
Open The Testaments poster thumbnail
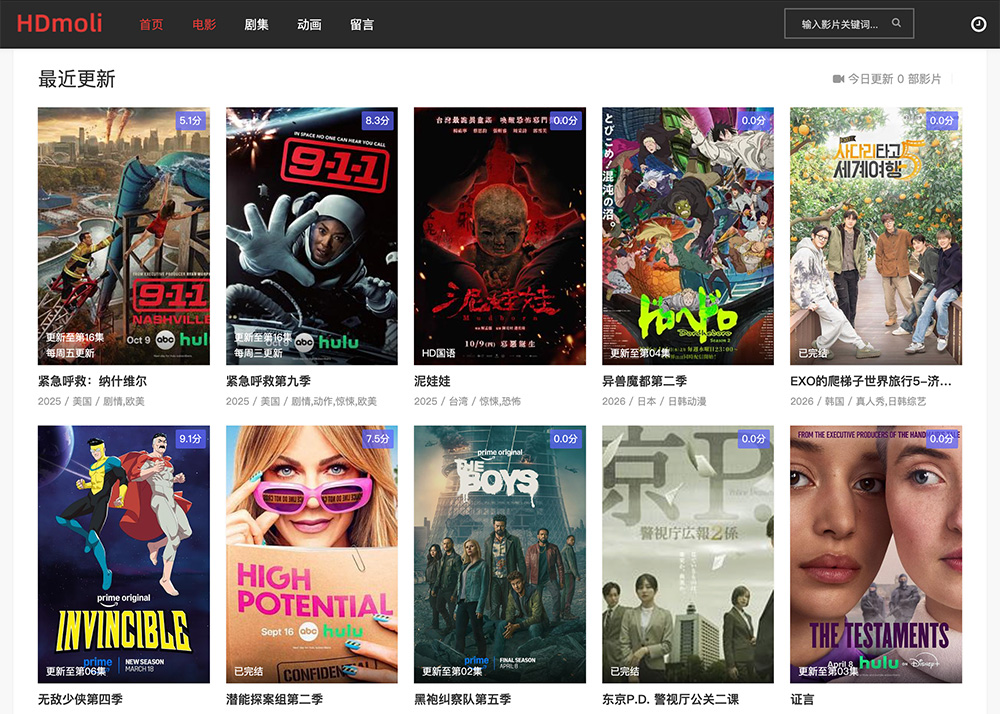pyautogui.click(x=875, y=554)
